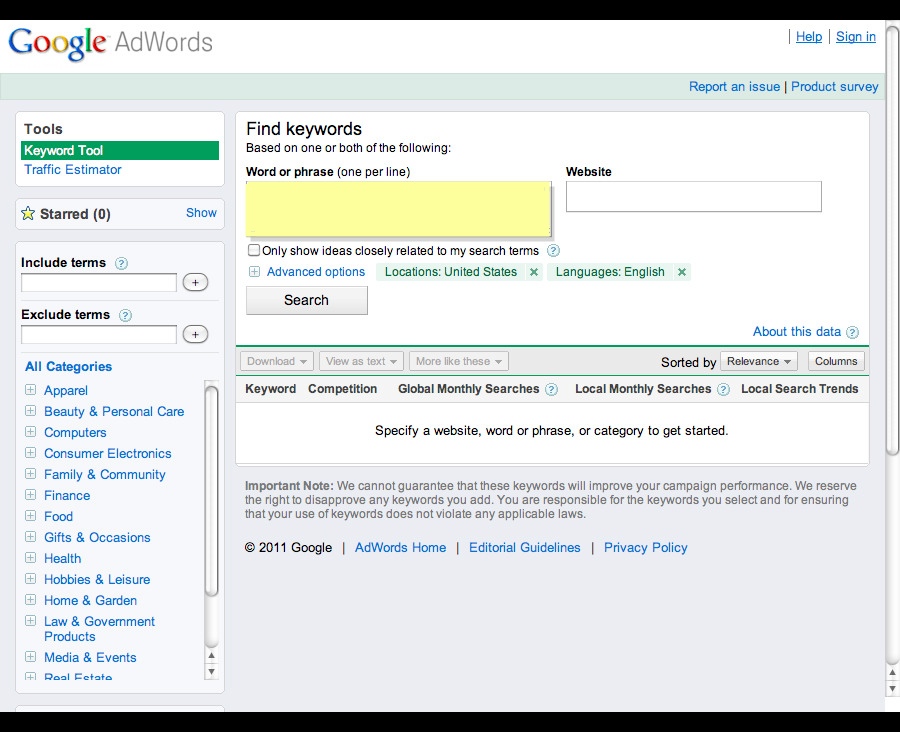Click the Keyword column header
Screen dimensions: 900x732
pos(270,389)
